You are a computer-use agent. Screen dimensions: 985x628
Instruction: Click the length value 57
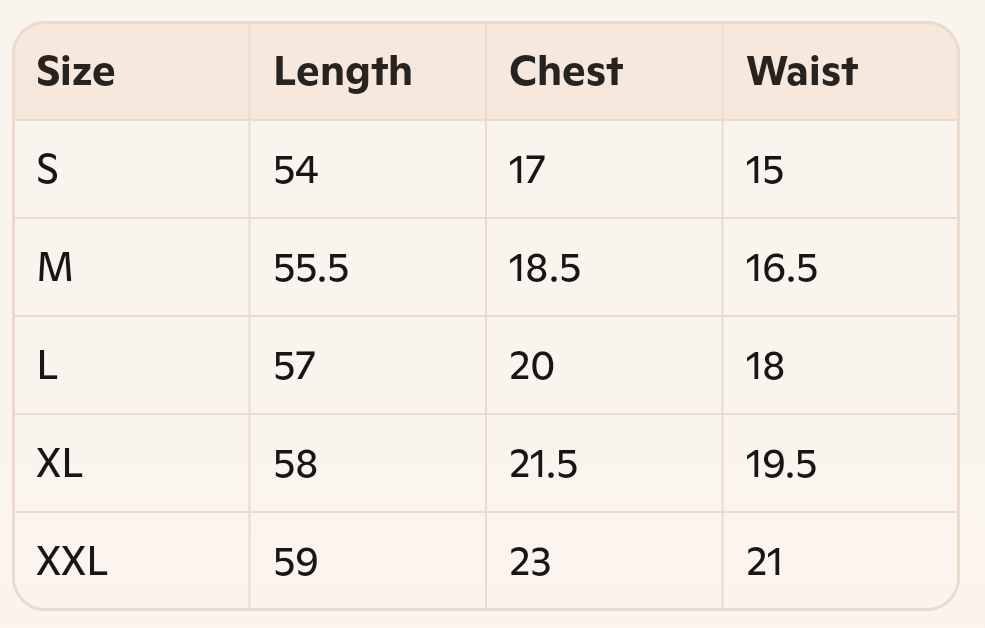click(x=294, y=365)
